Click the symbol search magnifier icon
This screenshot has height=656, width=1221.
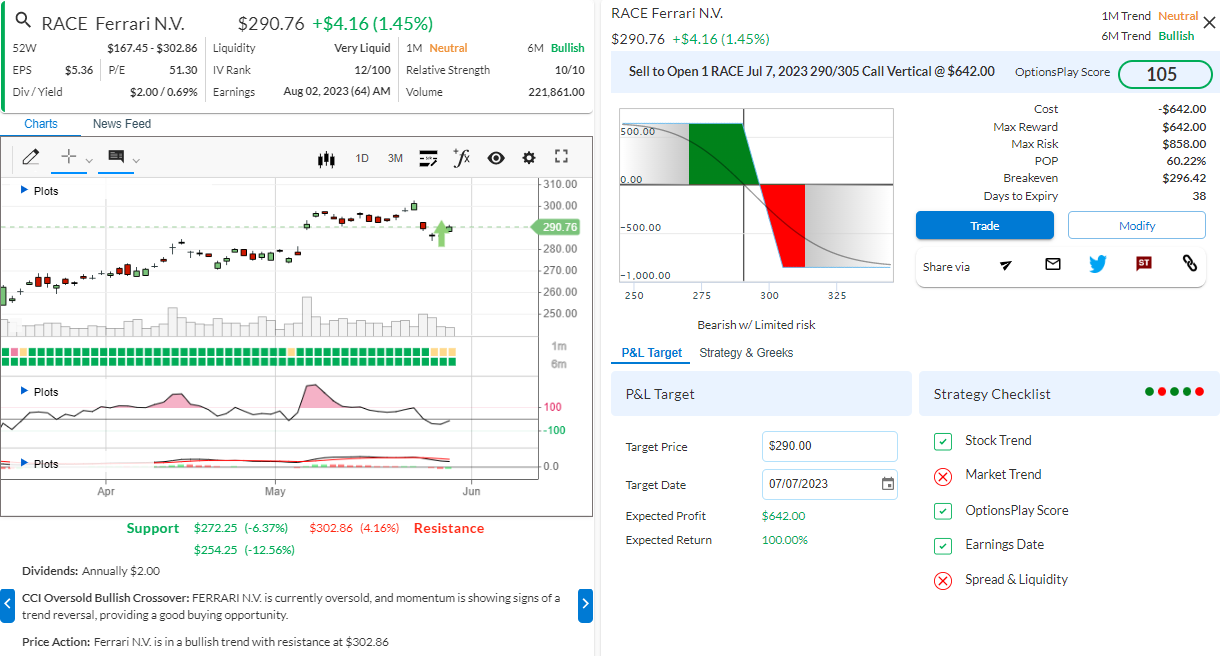click(23, 21)
